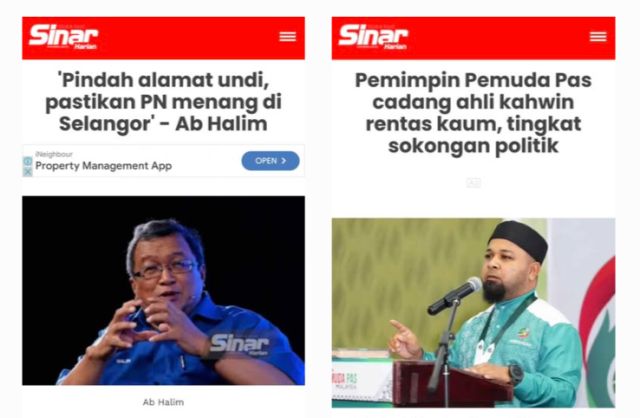Image resolution: width=640 pixels, height=418 pixels.
Task: View photo of Ab Halim in blue shirt
Action: (163, 291)
